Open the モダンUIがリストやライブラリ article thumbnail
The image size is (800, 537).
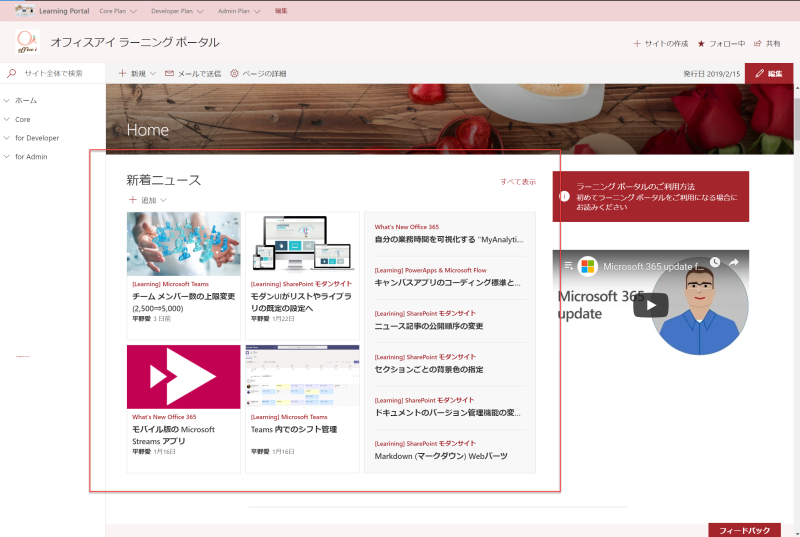pyautogui.click(x=303, y=244)
